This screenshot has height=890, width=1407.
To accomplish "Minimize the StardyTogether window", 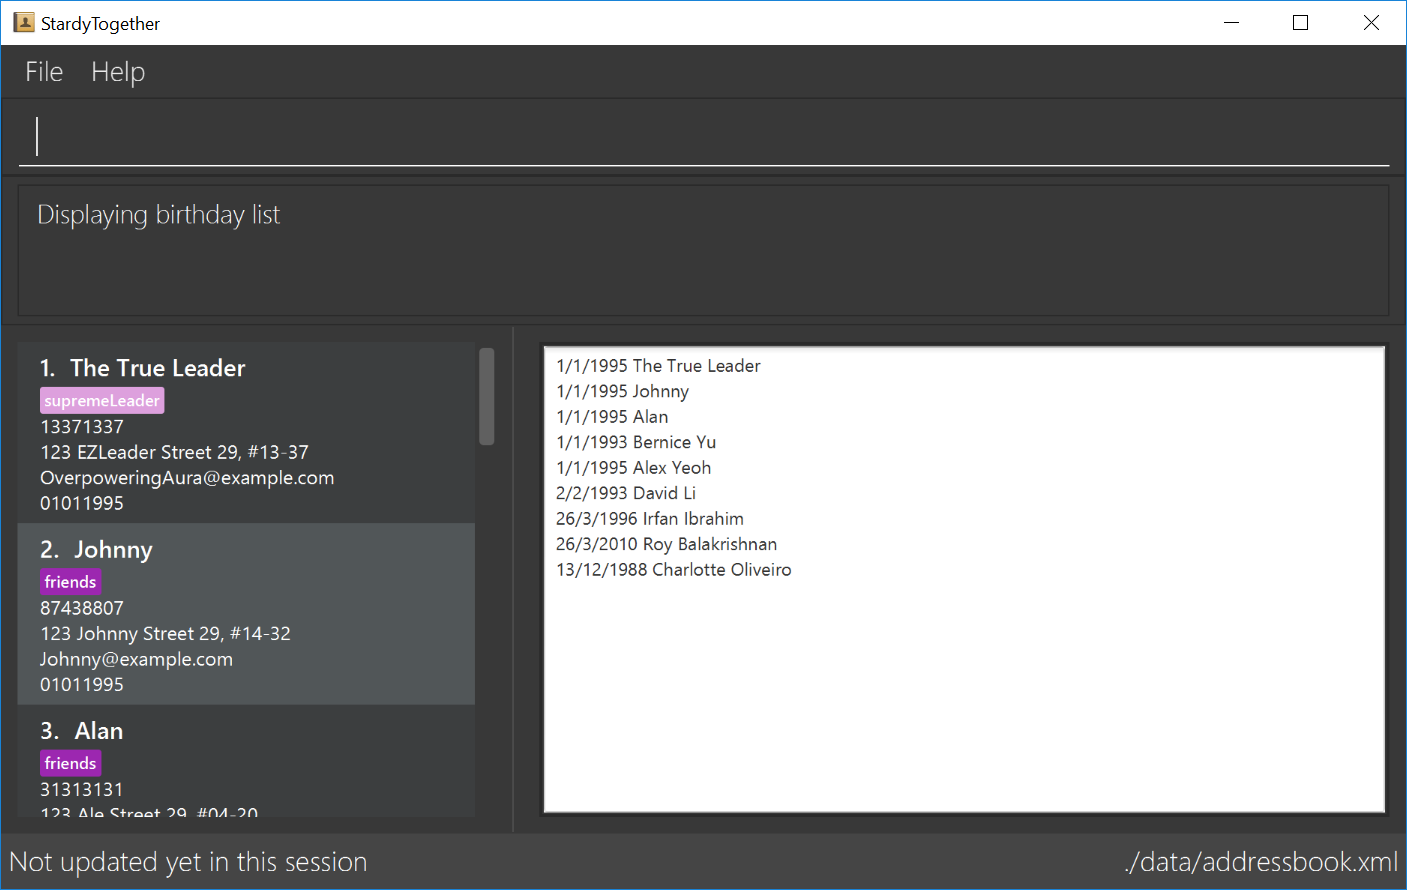I will (x=1232, y=22).
